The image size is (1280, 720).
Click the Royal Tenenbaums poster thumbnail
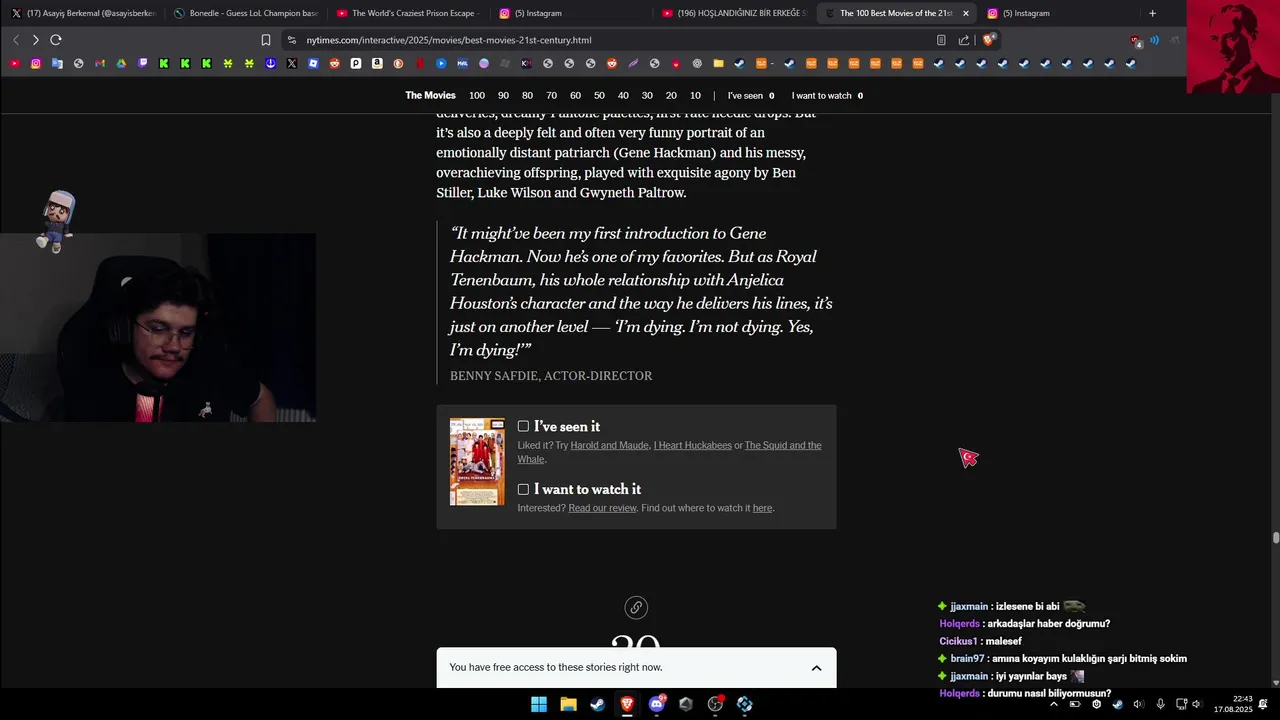[477, 461]
